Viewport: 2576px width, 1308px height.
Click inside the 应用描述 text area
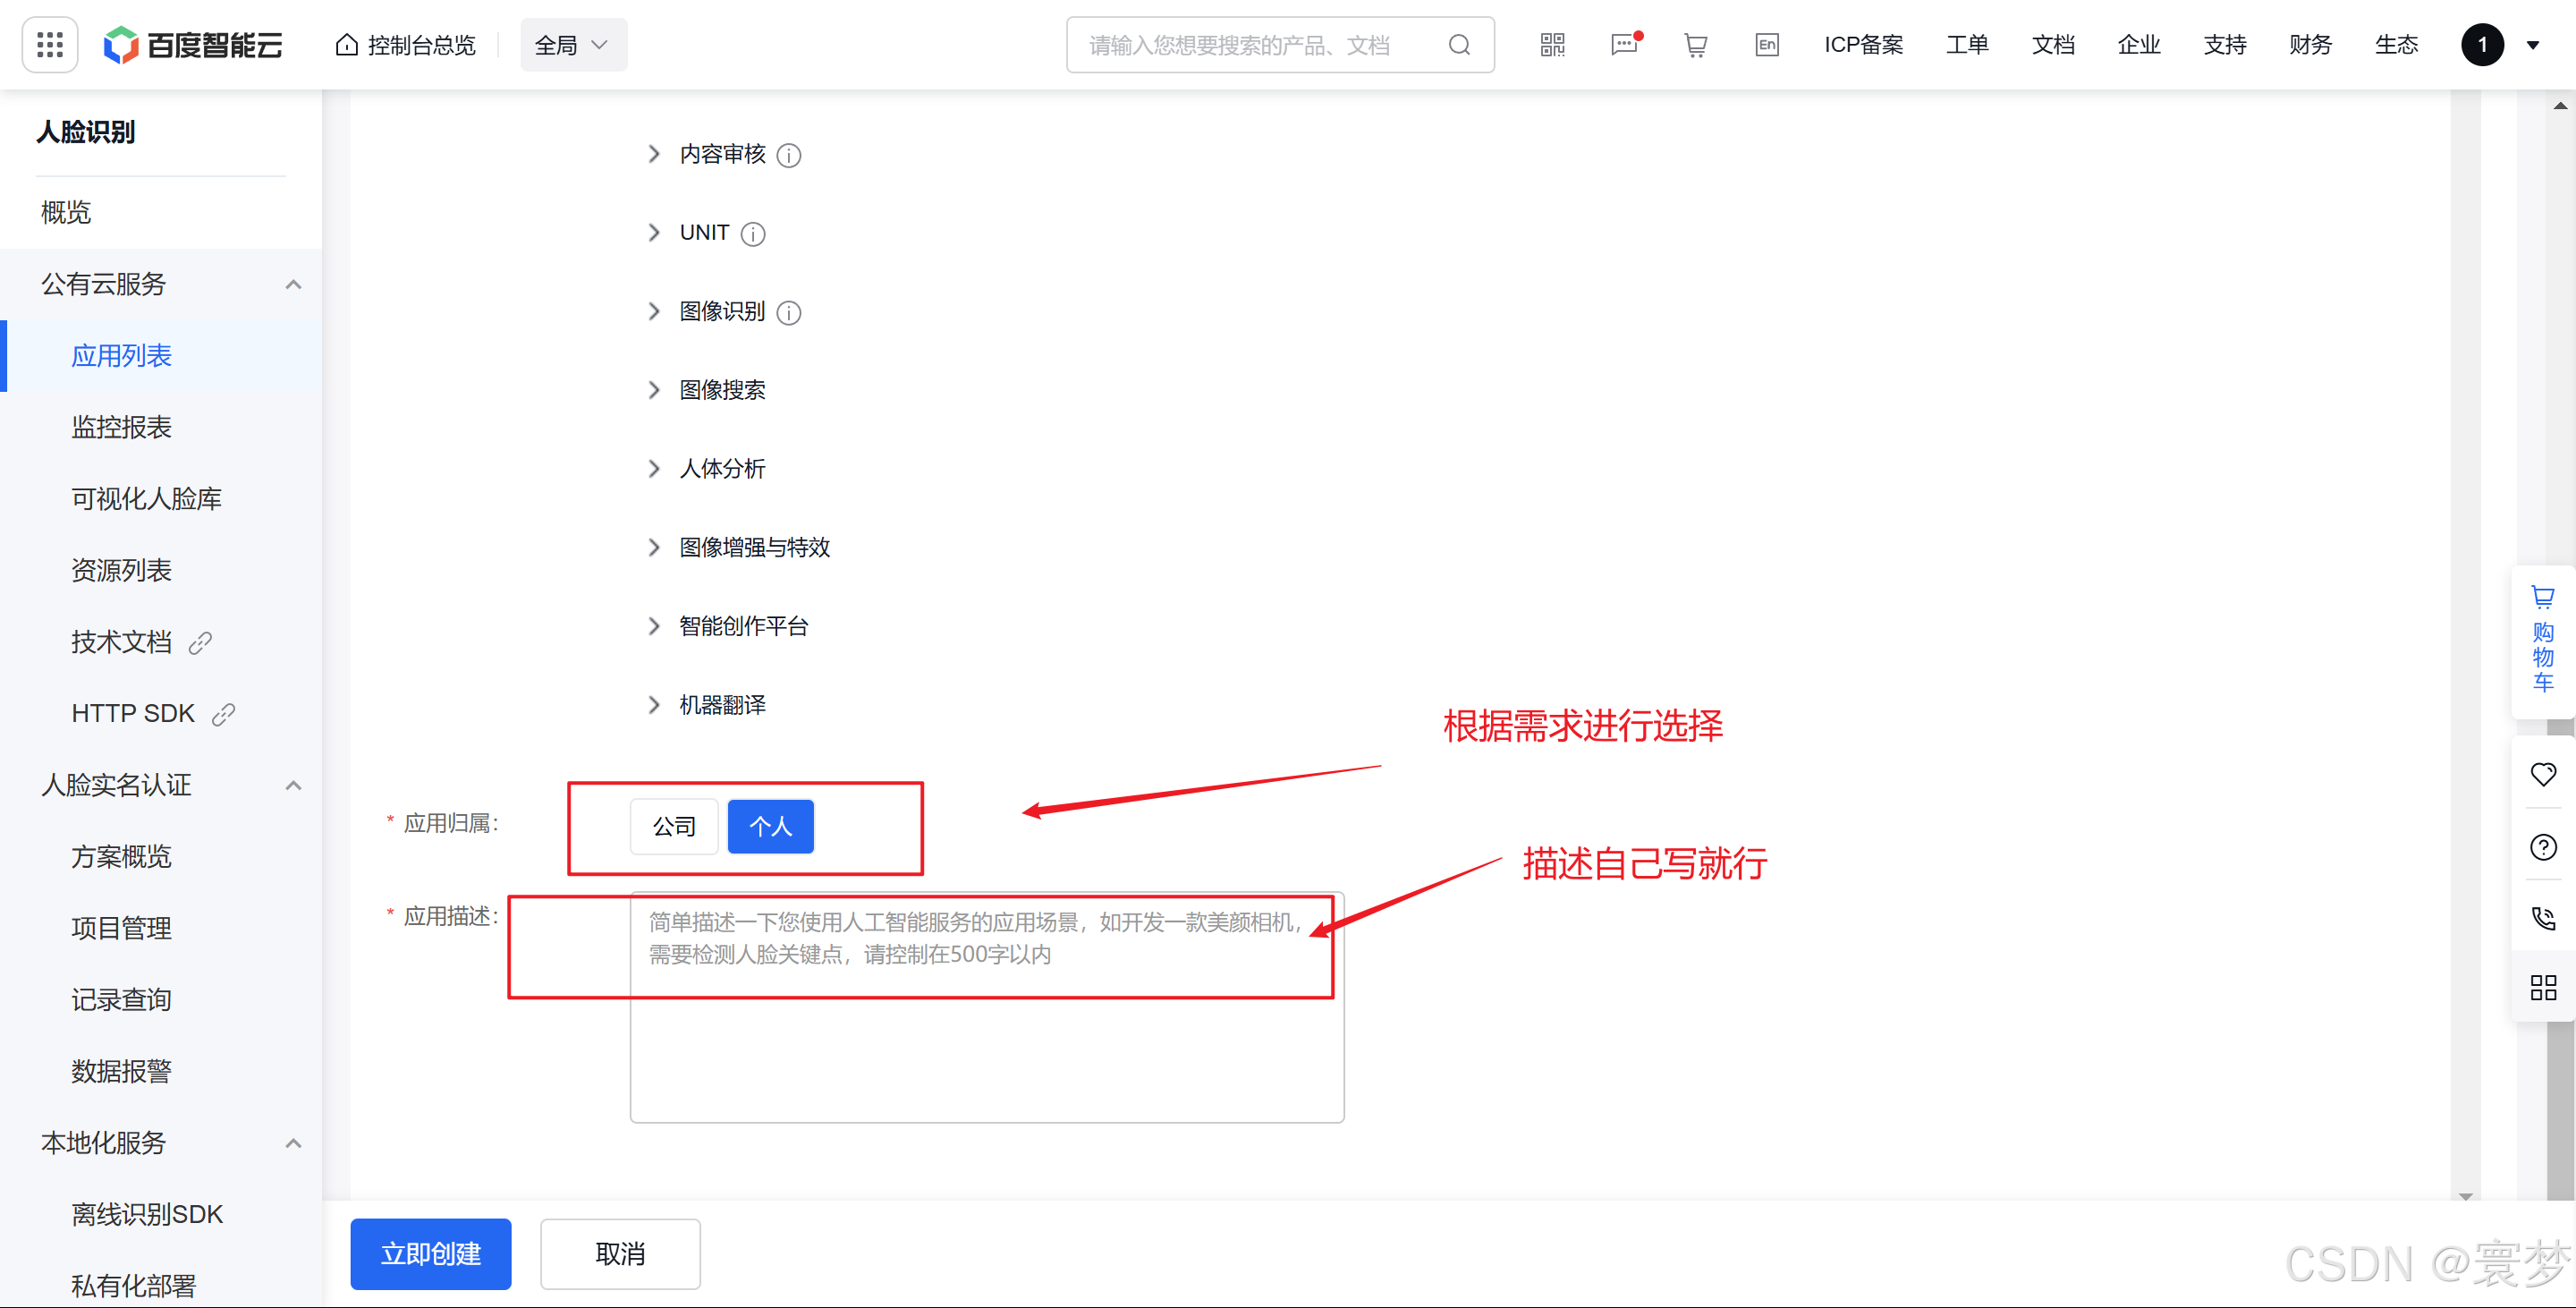(986, 1050)
